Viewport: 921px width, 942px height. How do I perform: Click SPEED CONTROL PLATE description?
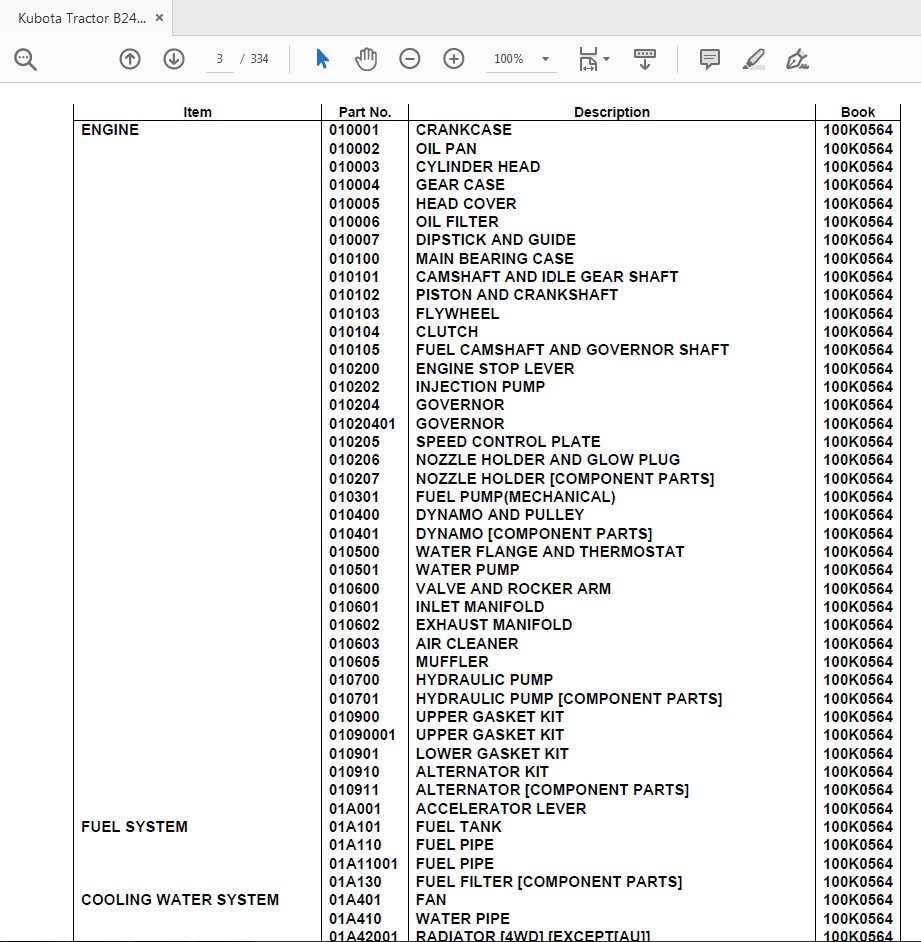(508, 442)
